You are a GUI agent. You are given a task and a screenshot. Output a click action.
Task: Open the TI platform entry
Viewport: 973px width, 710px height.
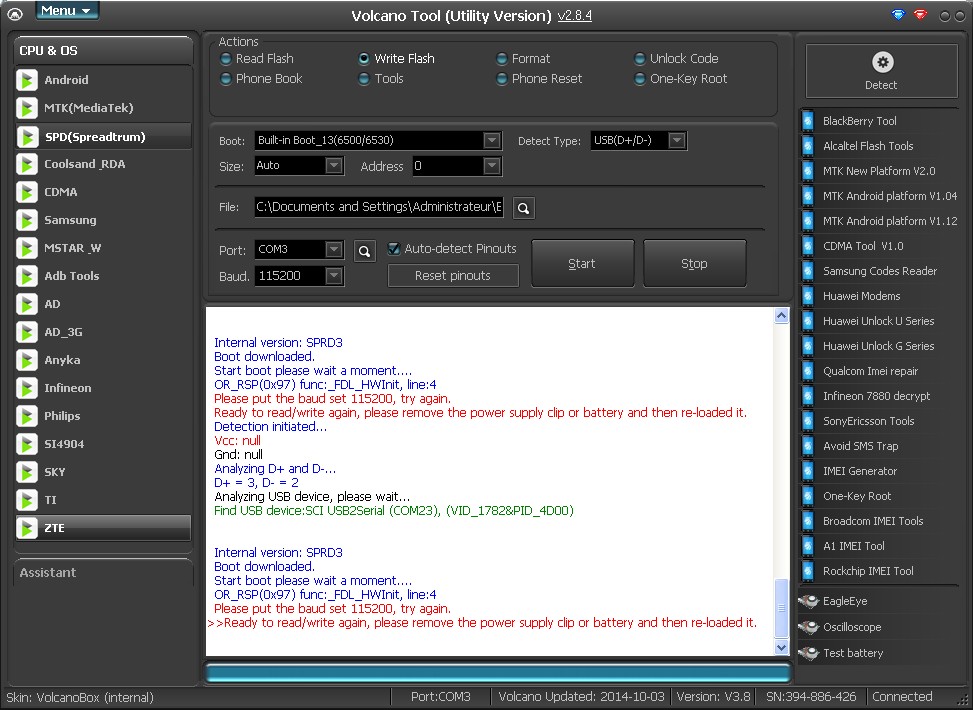[x=103, y=500]
